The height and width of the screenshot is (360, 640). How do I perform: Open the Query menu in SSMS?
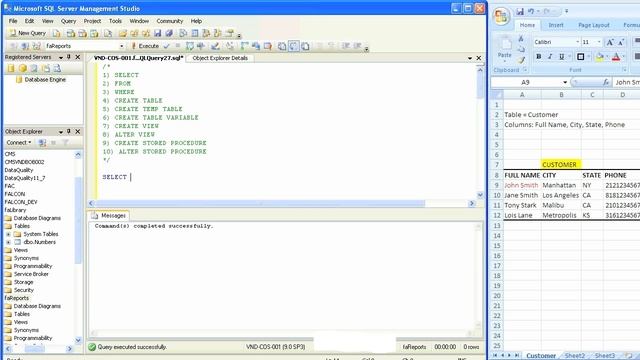pyautogui.click(x=69, y=21)
